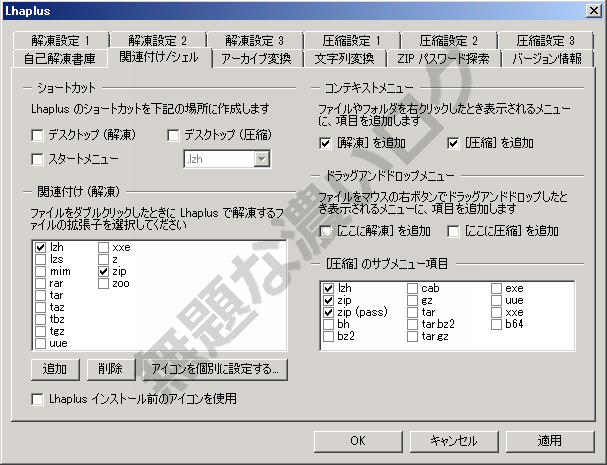Switch to 圧縮設定 1 tab
Screen dimensions: 607x465
352,40
